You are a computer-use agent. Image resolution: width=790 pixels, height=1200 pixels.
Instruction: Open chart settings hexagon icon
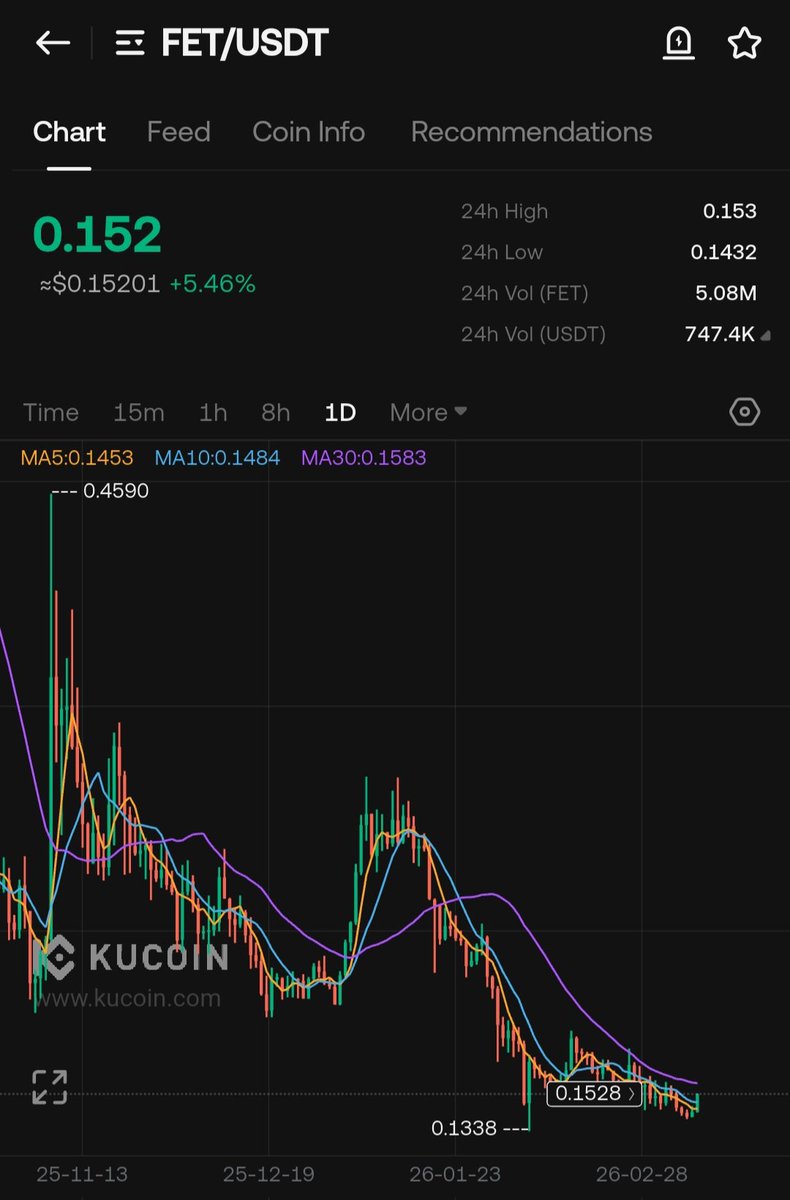click(745, 412)
